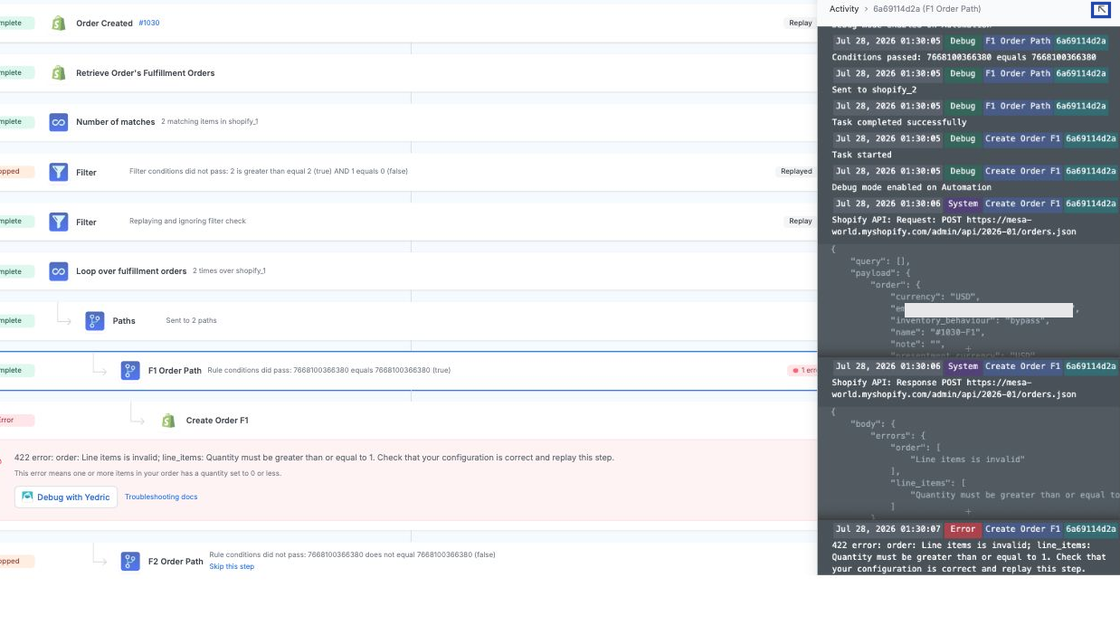The width and height of the screenshot is (1120, 625).
Task: Click the 'Task completed successfully' log line
Action: coord(899,122)
